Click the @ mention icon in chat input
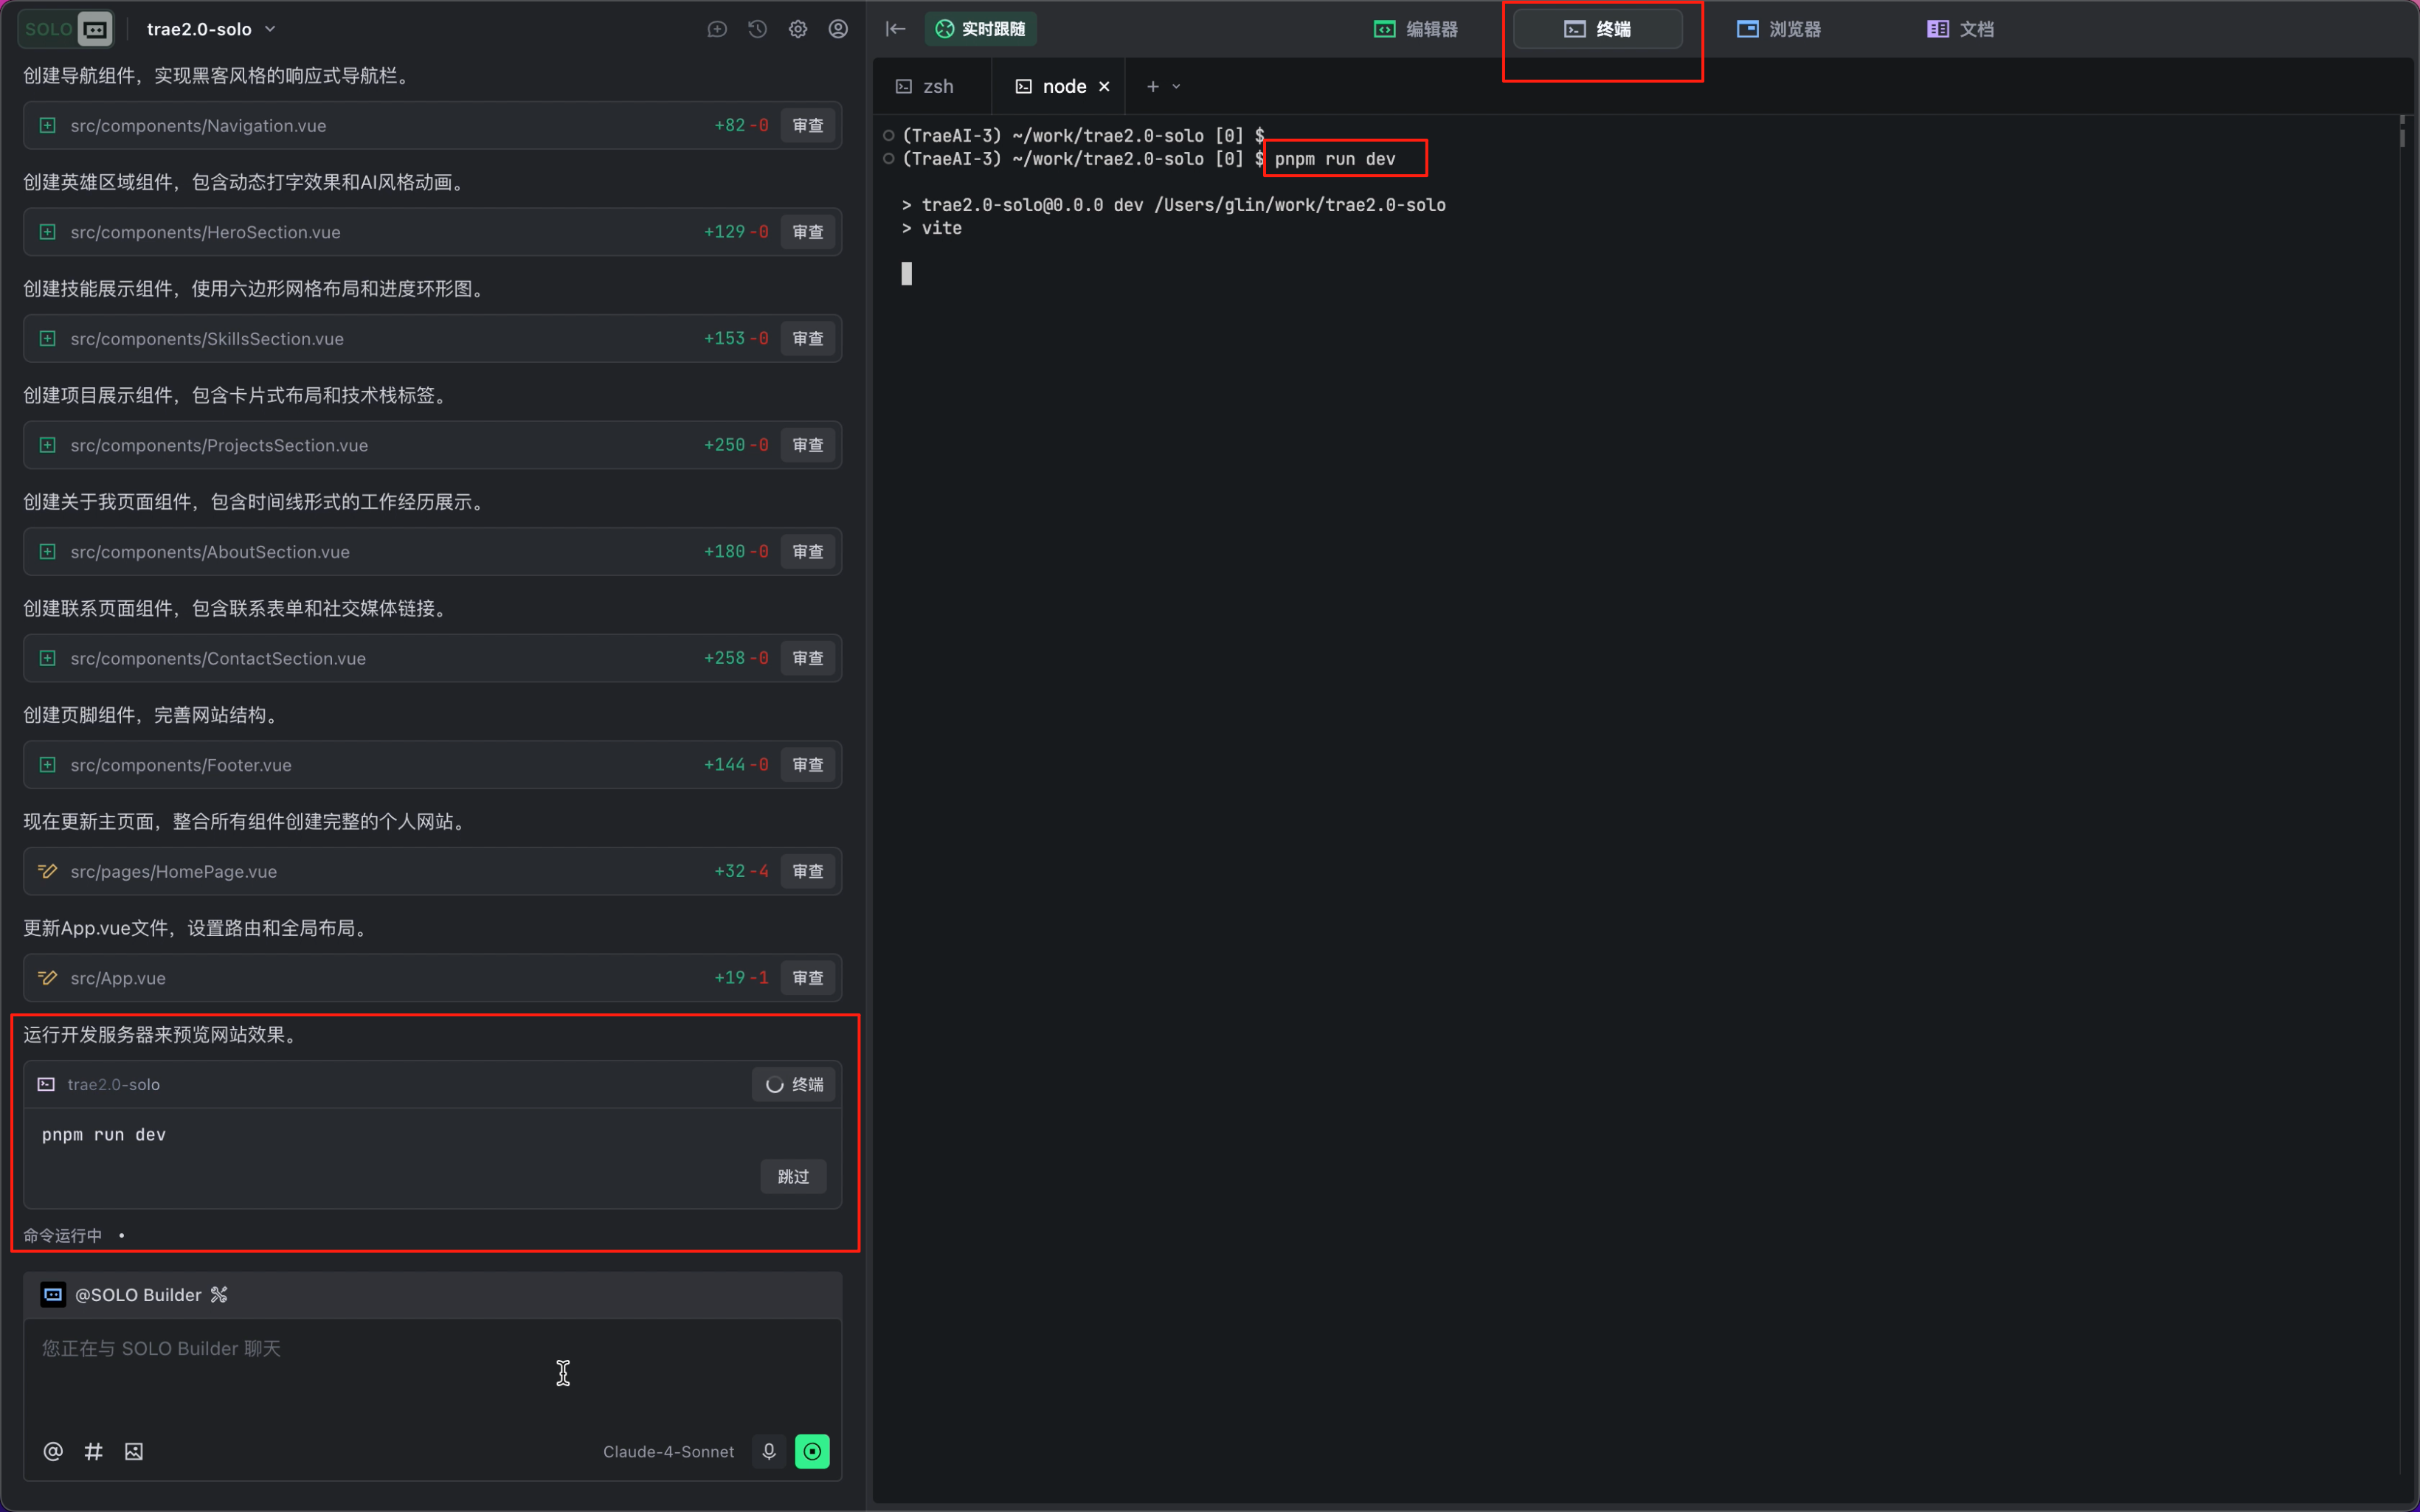 tap(53, 1451)
